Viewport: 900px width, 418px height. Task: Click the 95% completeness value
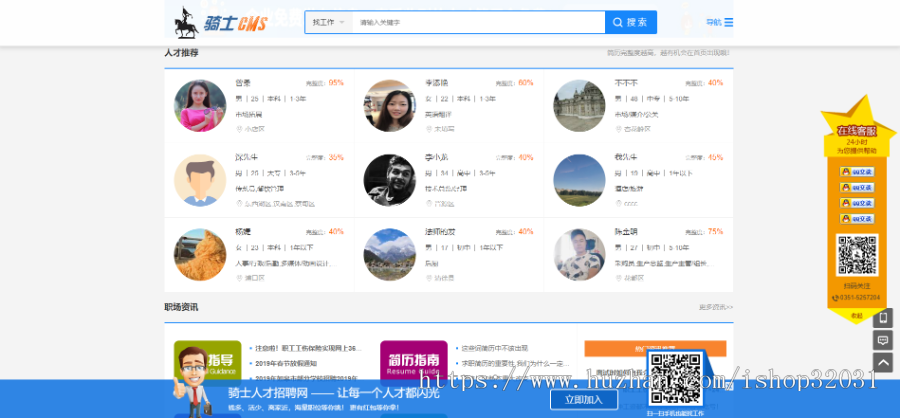tap(336, 83)
